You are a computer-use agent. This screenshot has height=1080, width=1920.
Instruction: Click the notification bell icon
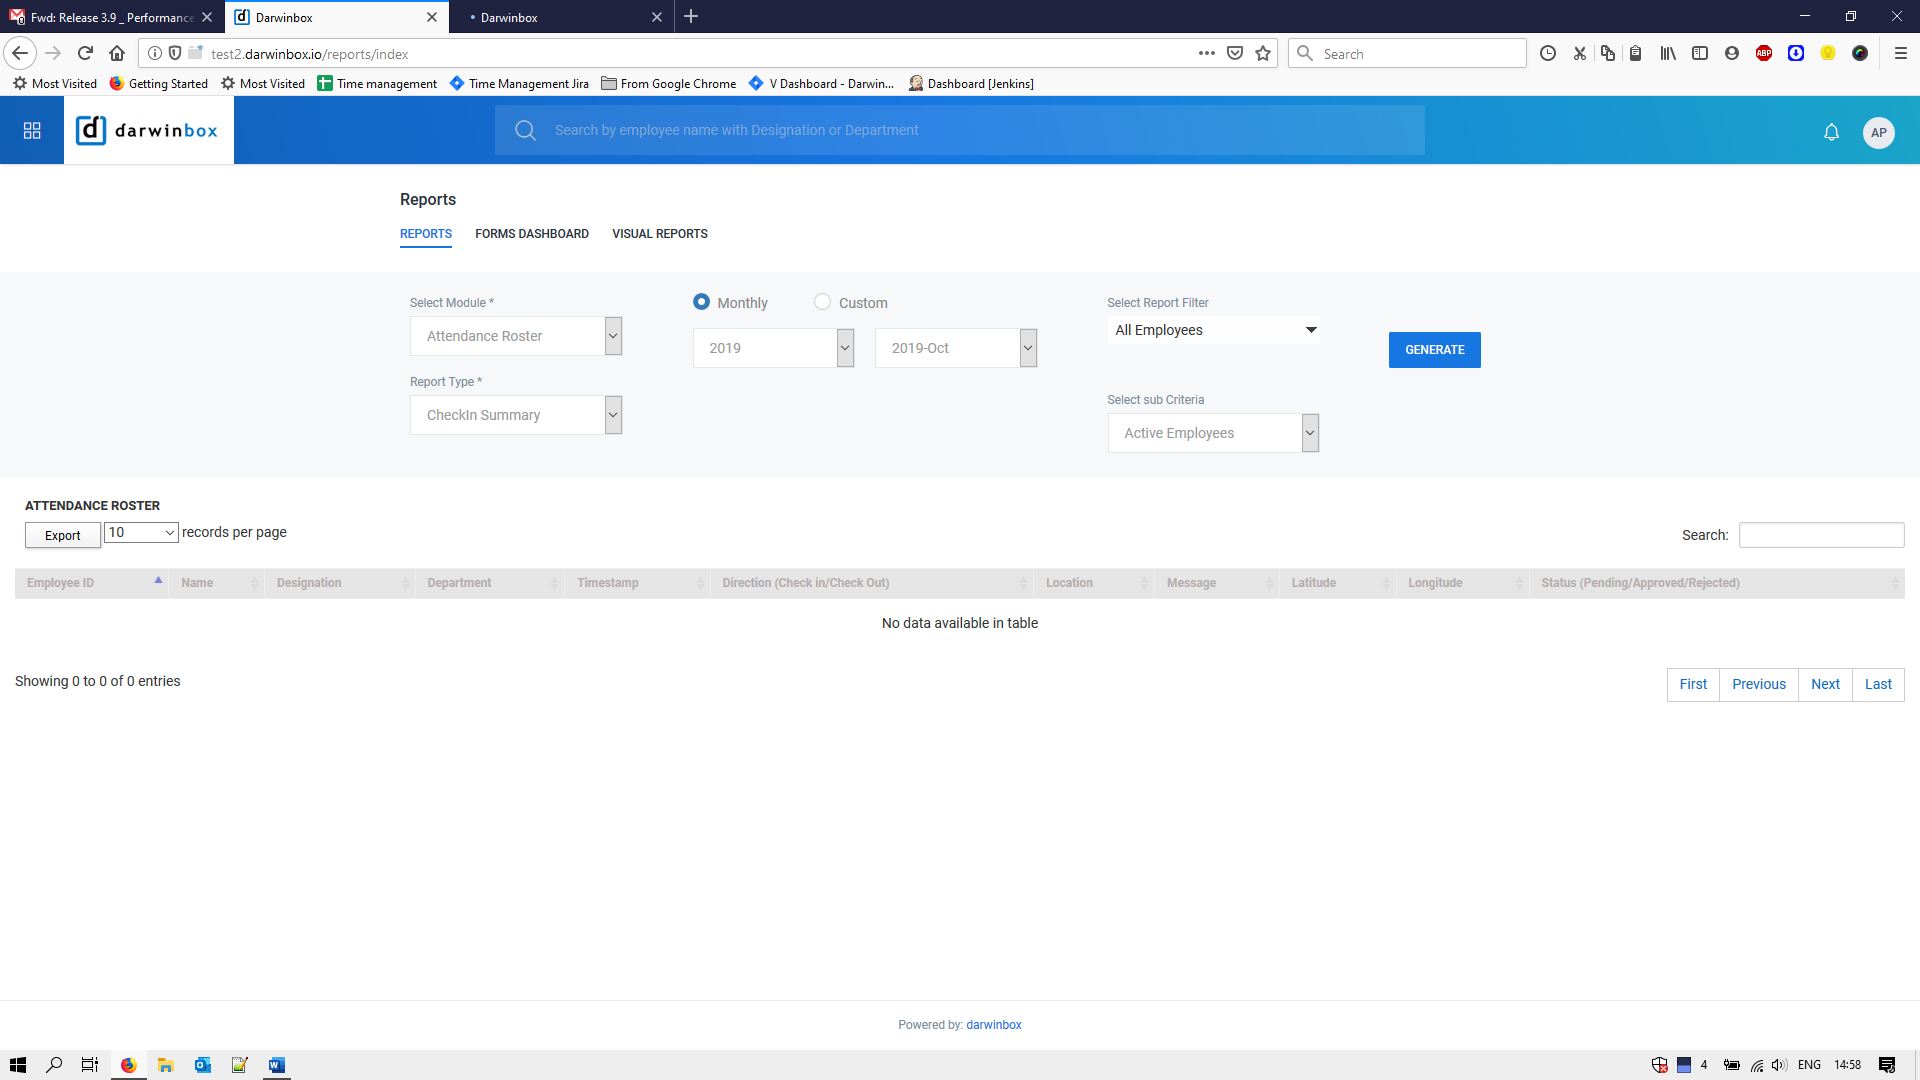pyautogui.click(x=1831, y=132)
